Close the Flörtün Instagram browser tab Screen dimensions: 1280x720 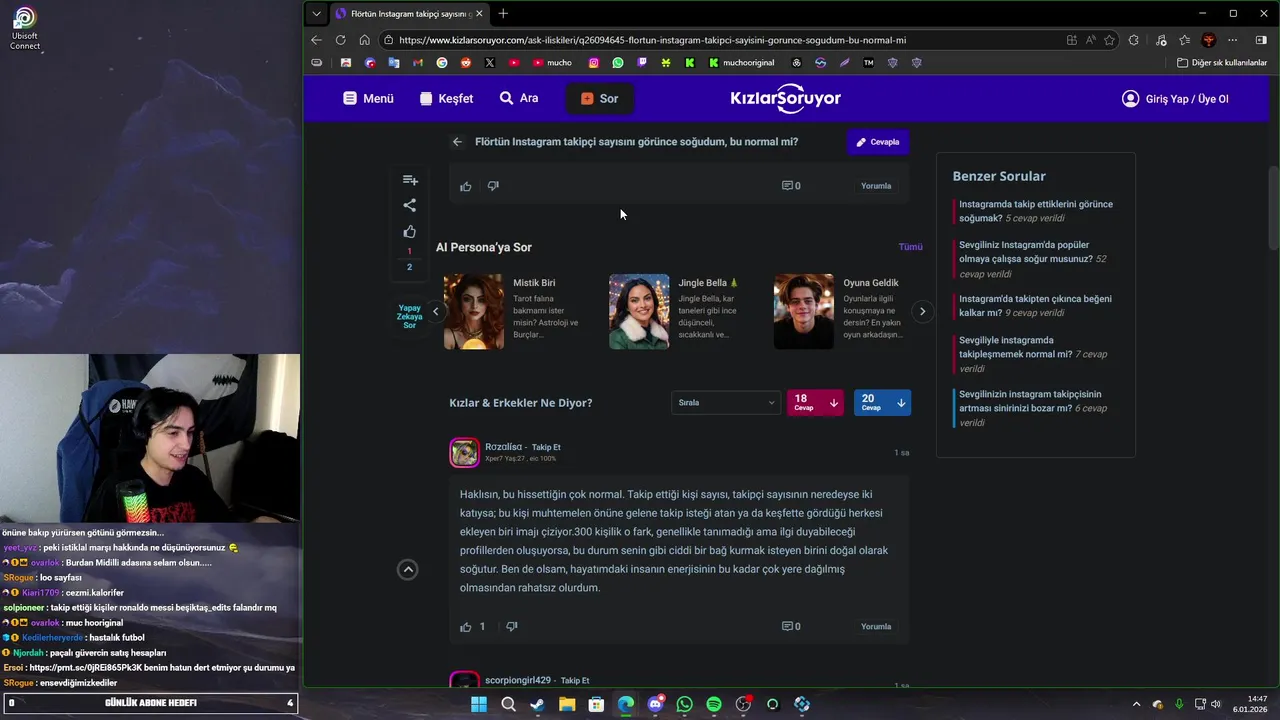point(479,14)
